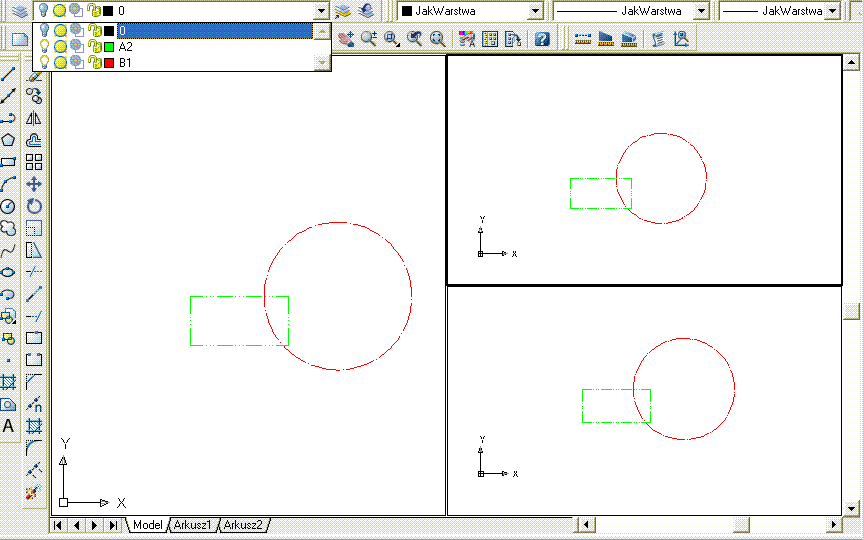Open the DesignCenter icon
Screen dimensions: 864x540
[x=489, y=39]
